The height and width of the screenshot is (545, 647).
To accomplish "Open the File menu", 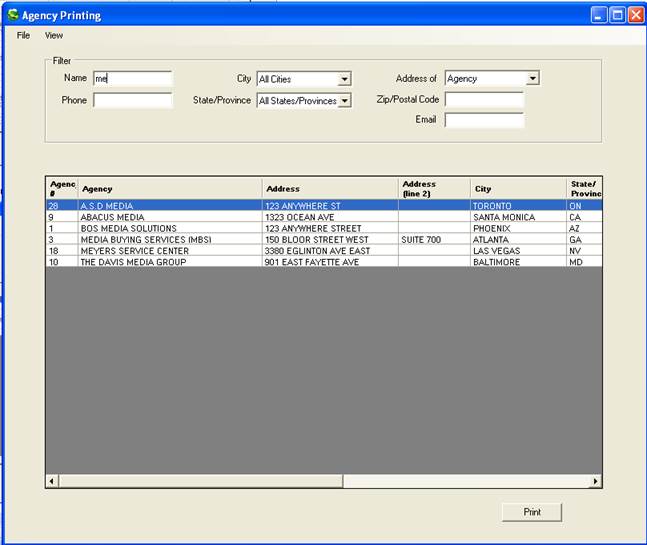I will point(23,35).
